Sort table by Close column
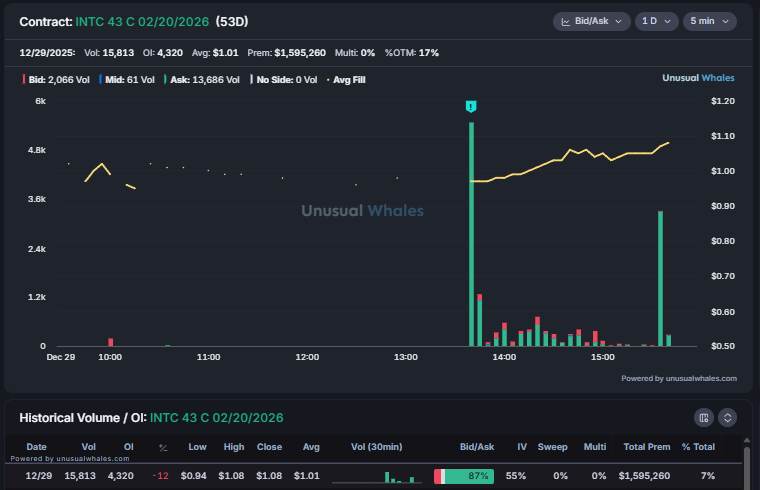760x490 pixels. click(269, 447)
